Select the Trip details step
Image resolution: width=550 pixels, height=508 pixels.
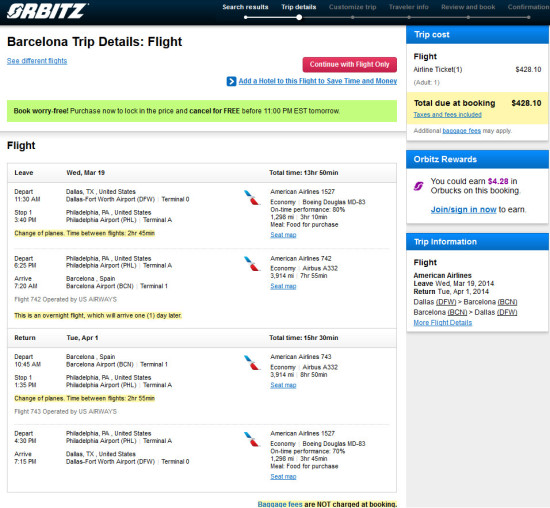click(x=299, y=7)
